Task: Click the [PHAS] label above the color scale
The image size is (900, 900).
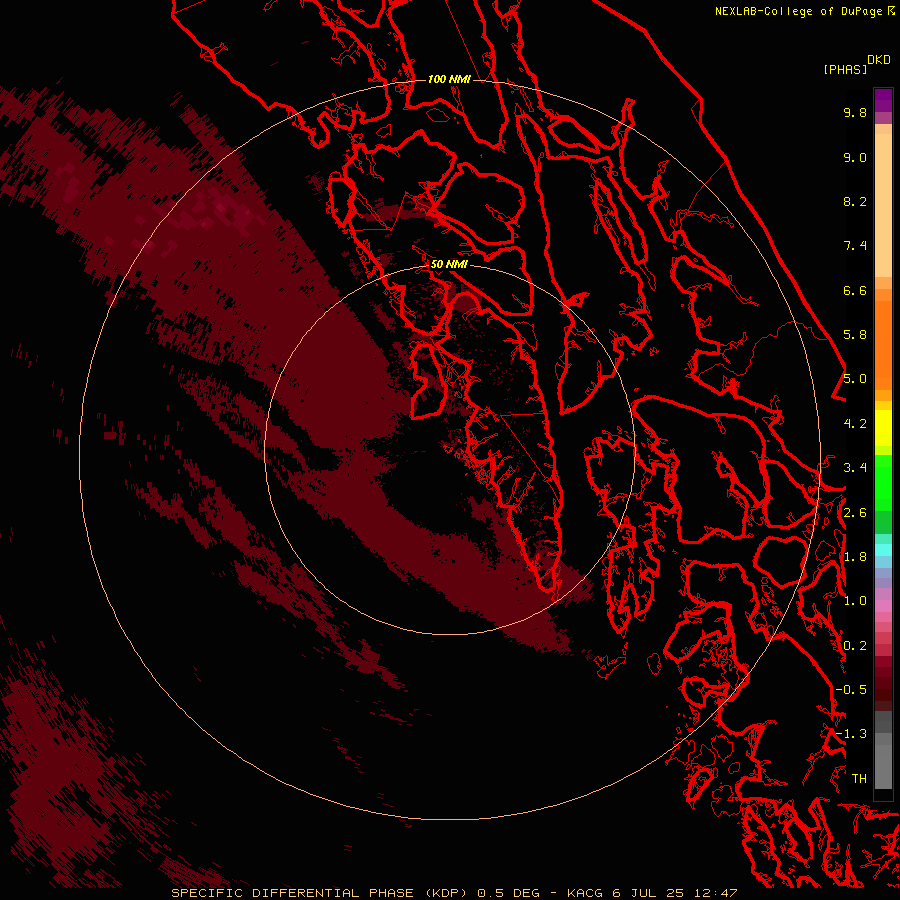Action: coord(845,69)
